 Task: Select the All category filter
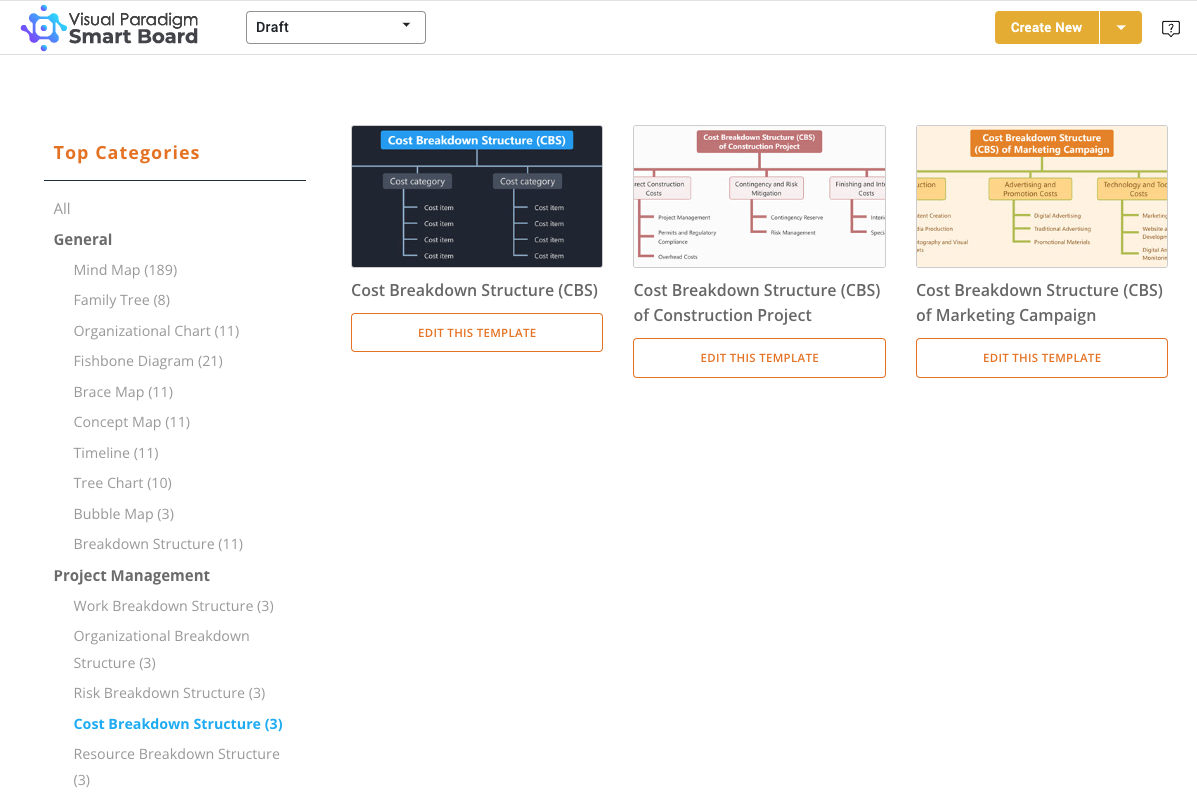[x=61, y=208]
